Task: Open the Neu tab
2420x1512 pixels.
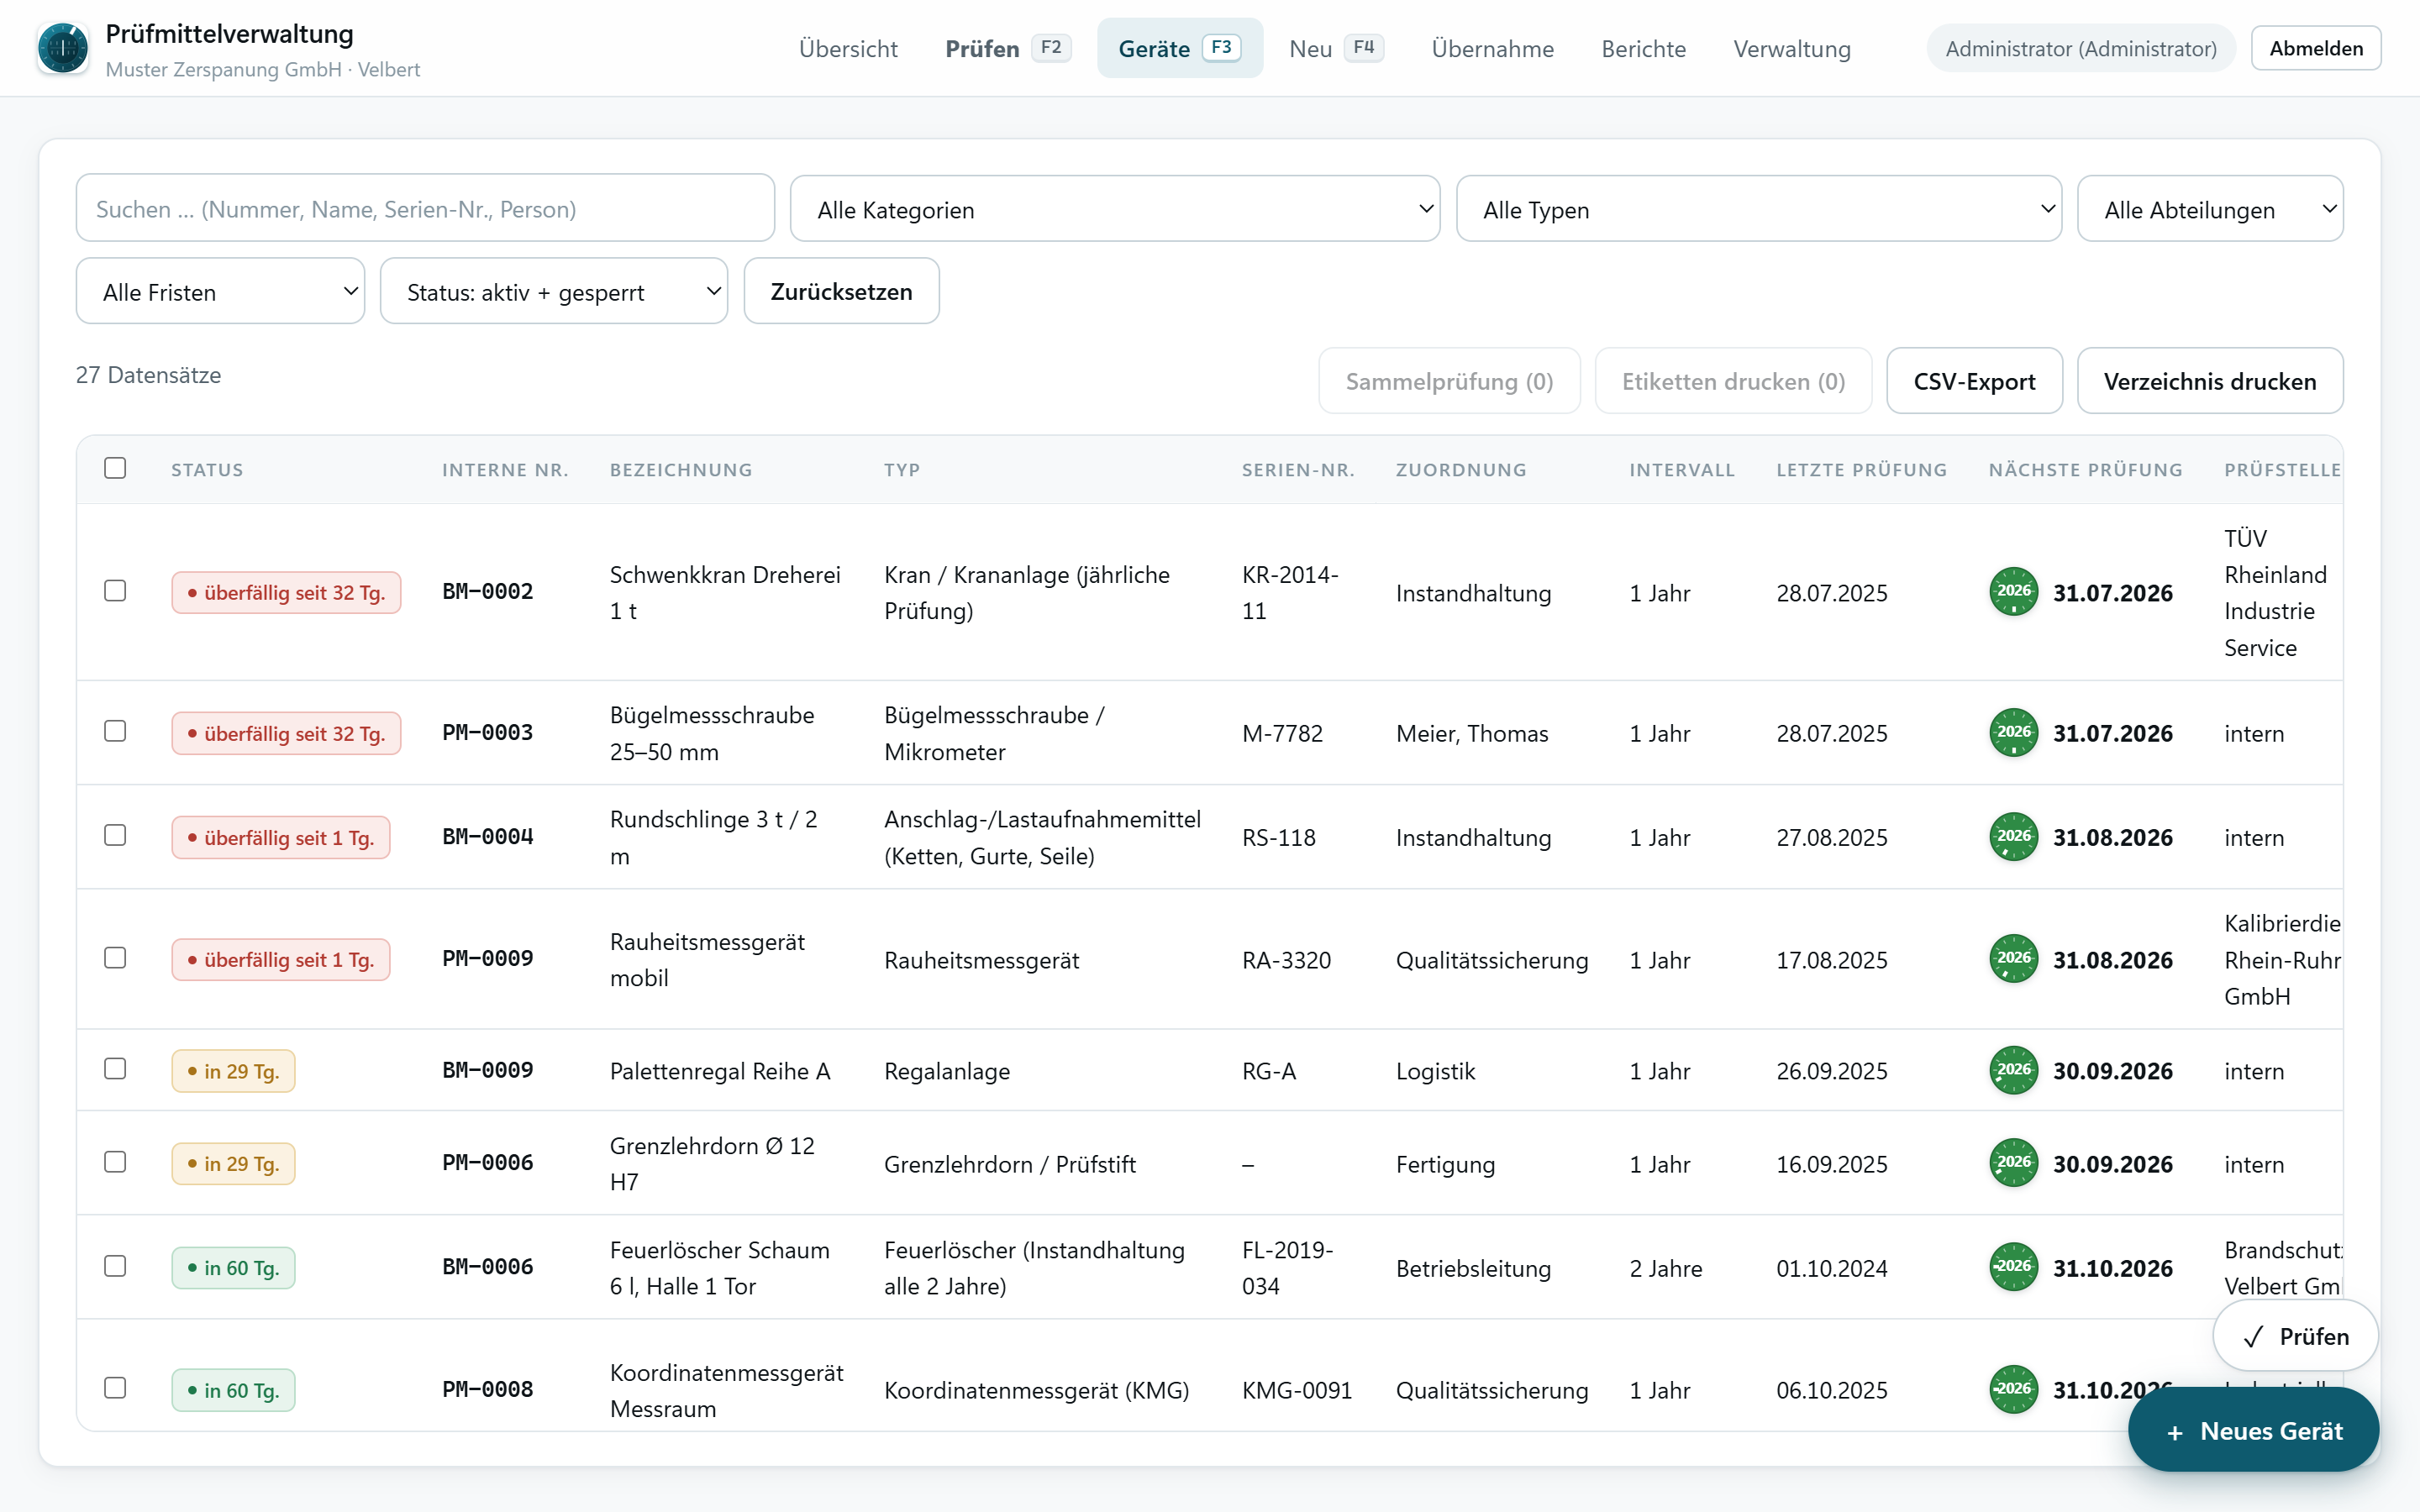Action: click(1336, 48)
